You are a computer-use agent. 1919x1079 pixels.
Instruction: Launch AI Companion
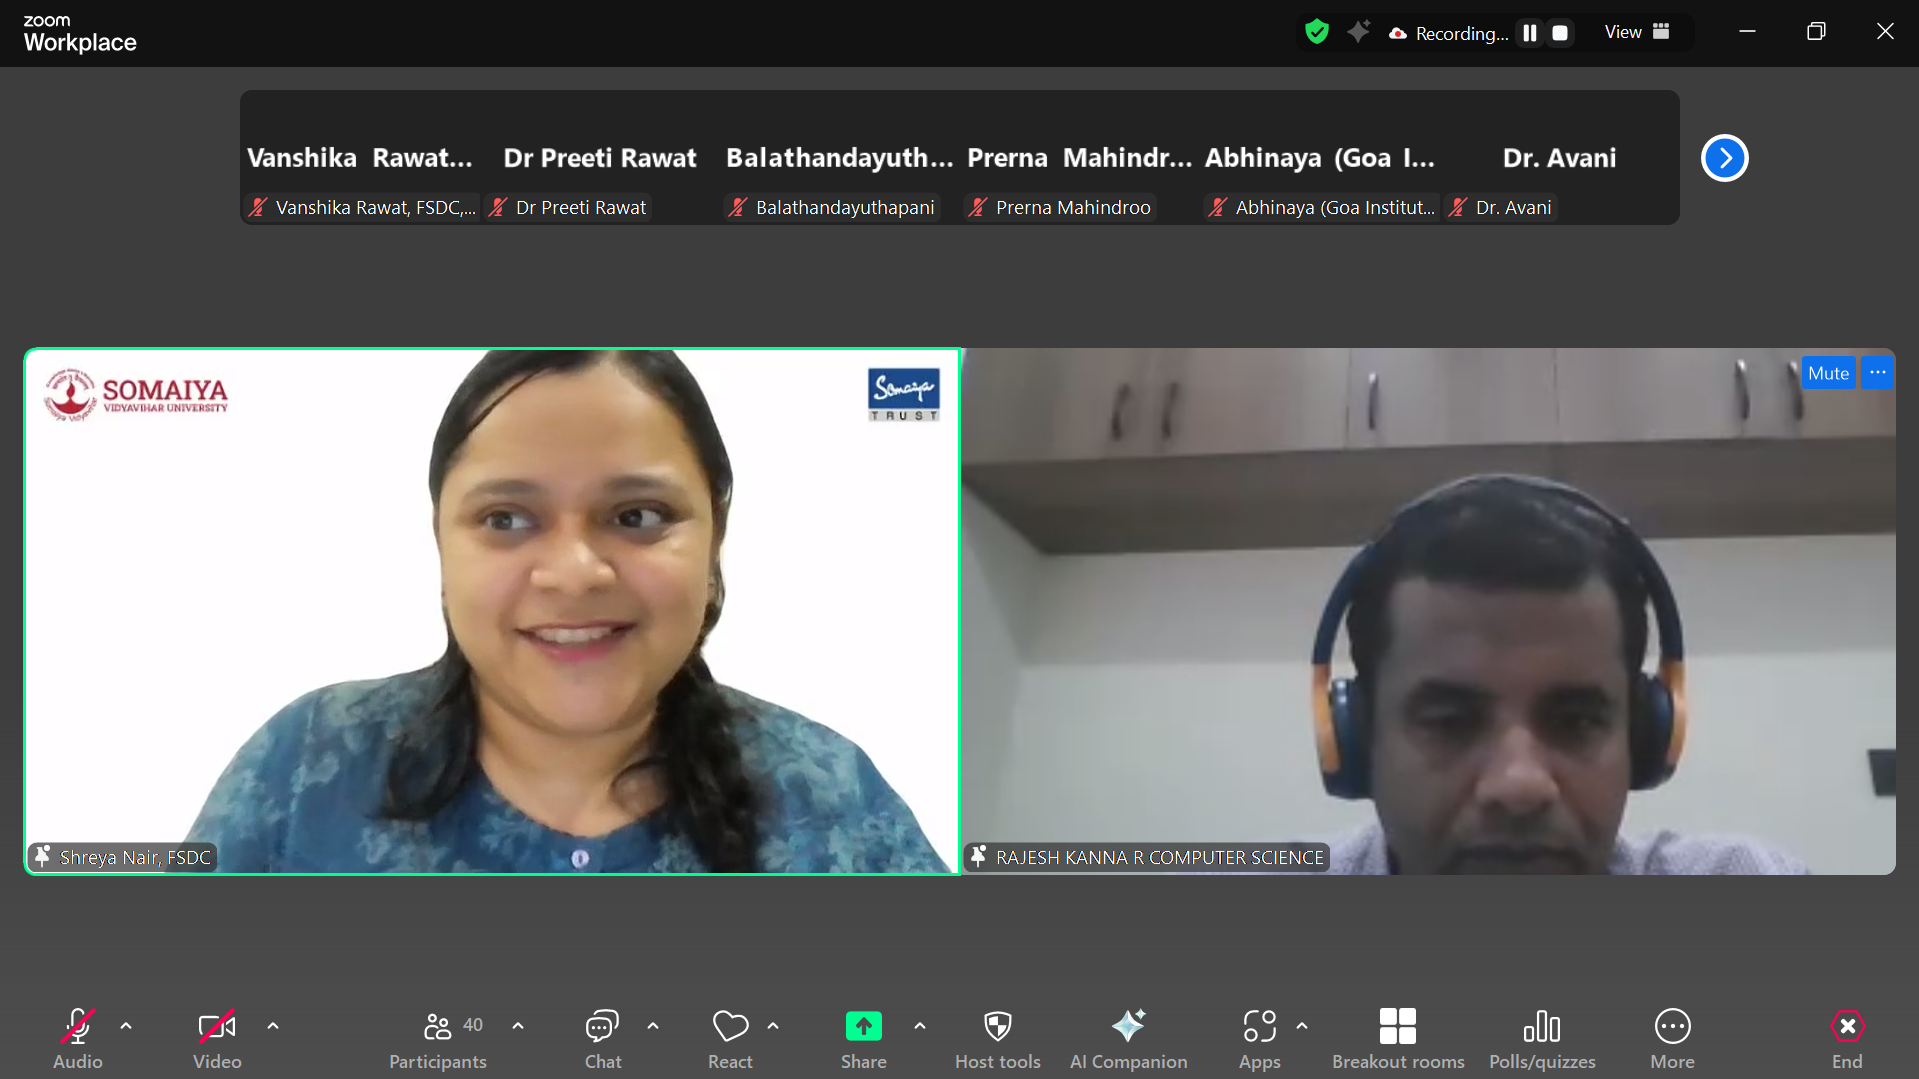click(x=1128, y=1037)
